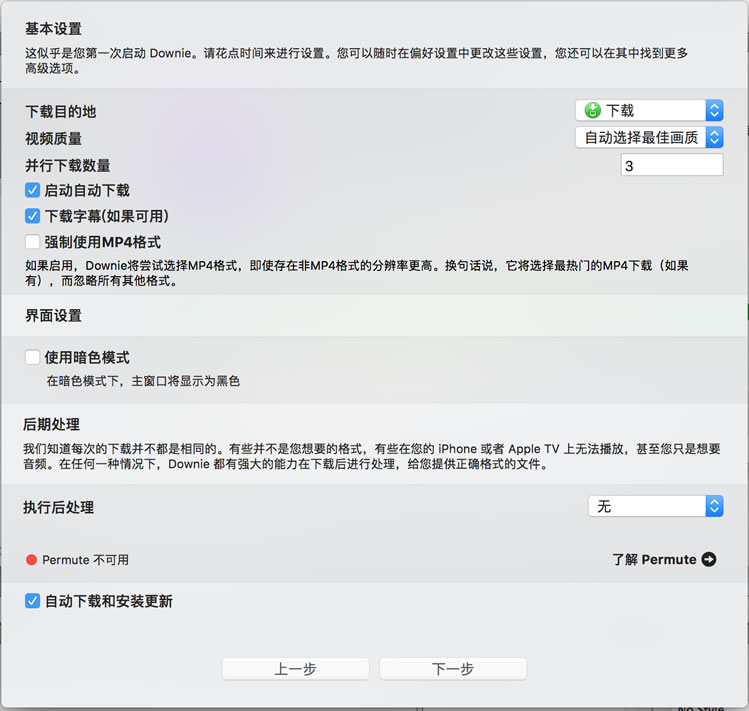
Task: Click the 后期处理 section heading
Action: coord(51,424)
